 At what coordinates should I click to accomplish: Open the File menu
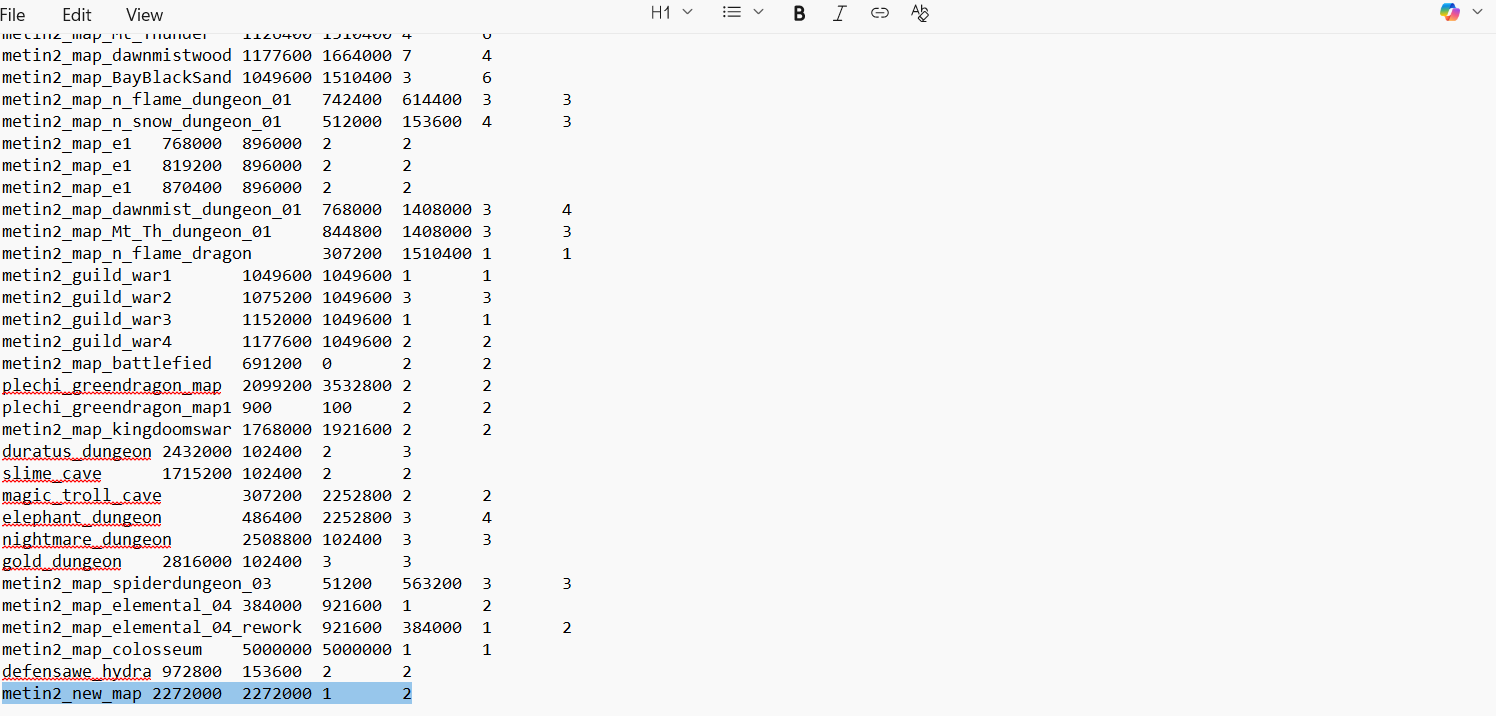pyautogui.click(x=13, y=15)
